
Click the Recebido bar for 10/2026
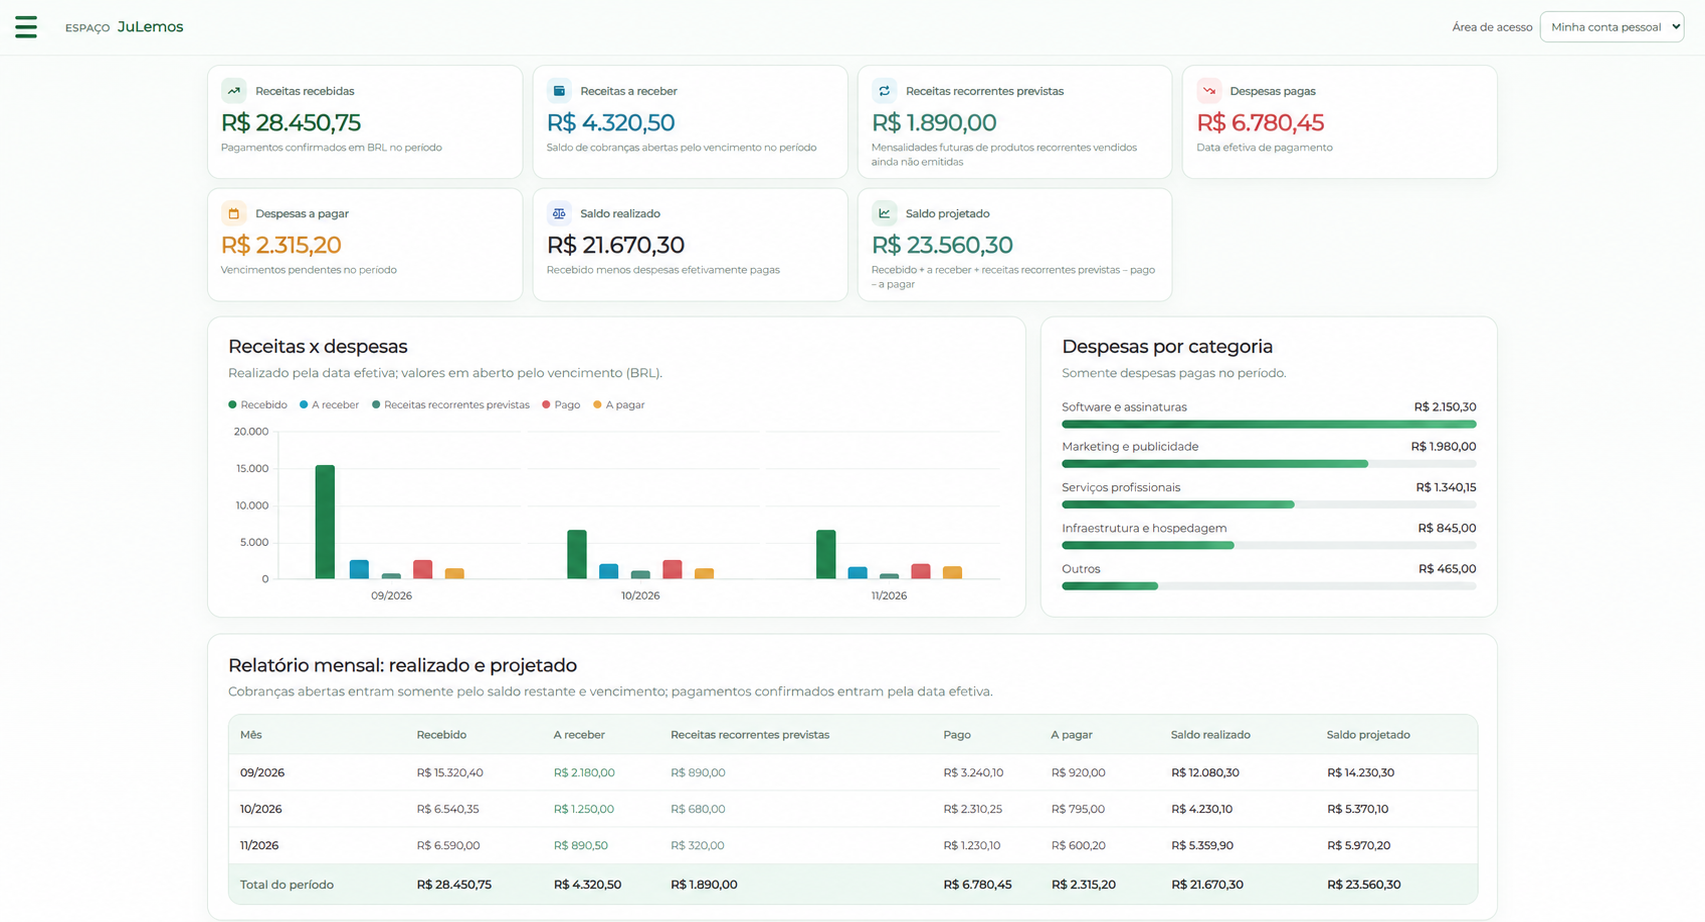click(x=577, y=554)
